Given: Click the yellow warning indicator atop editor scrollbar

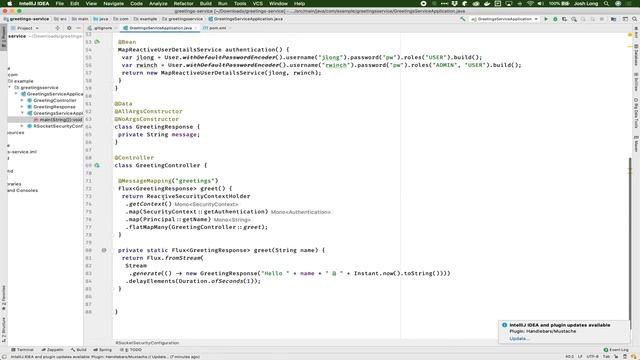Looking at the screenshot, I should [x=630, y=35].
